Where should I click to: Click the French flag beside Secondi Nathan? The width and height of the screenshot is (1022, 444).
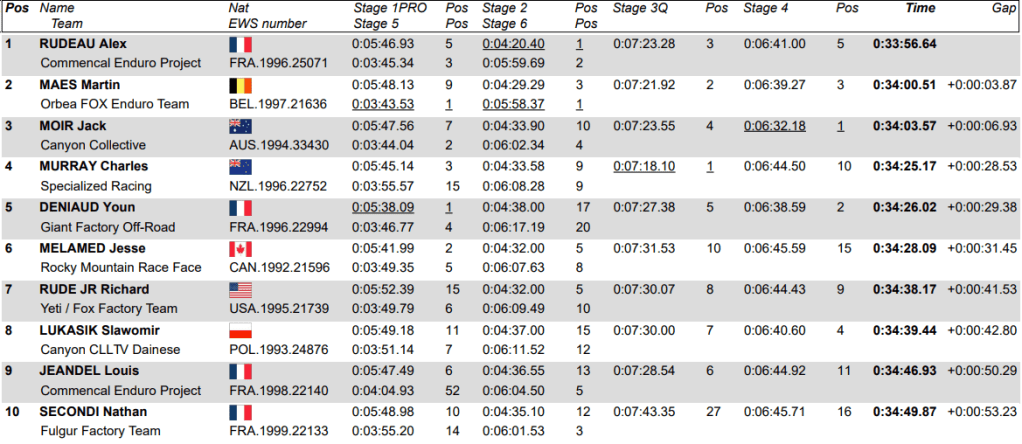click(240, 412)
